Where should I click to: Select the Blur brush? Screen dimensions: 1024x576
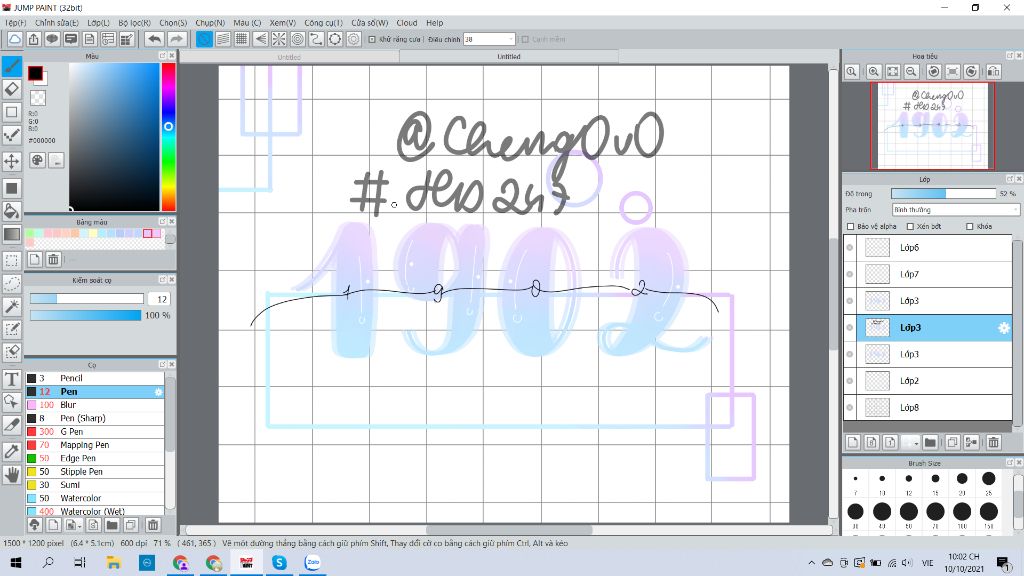click(95, 405)
